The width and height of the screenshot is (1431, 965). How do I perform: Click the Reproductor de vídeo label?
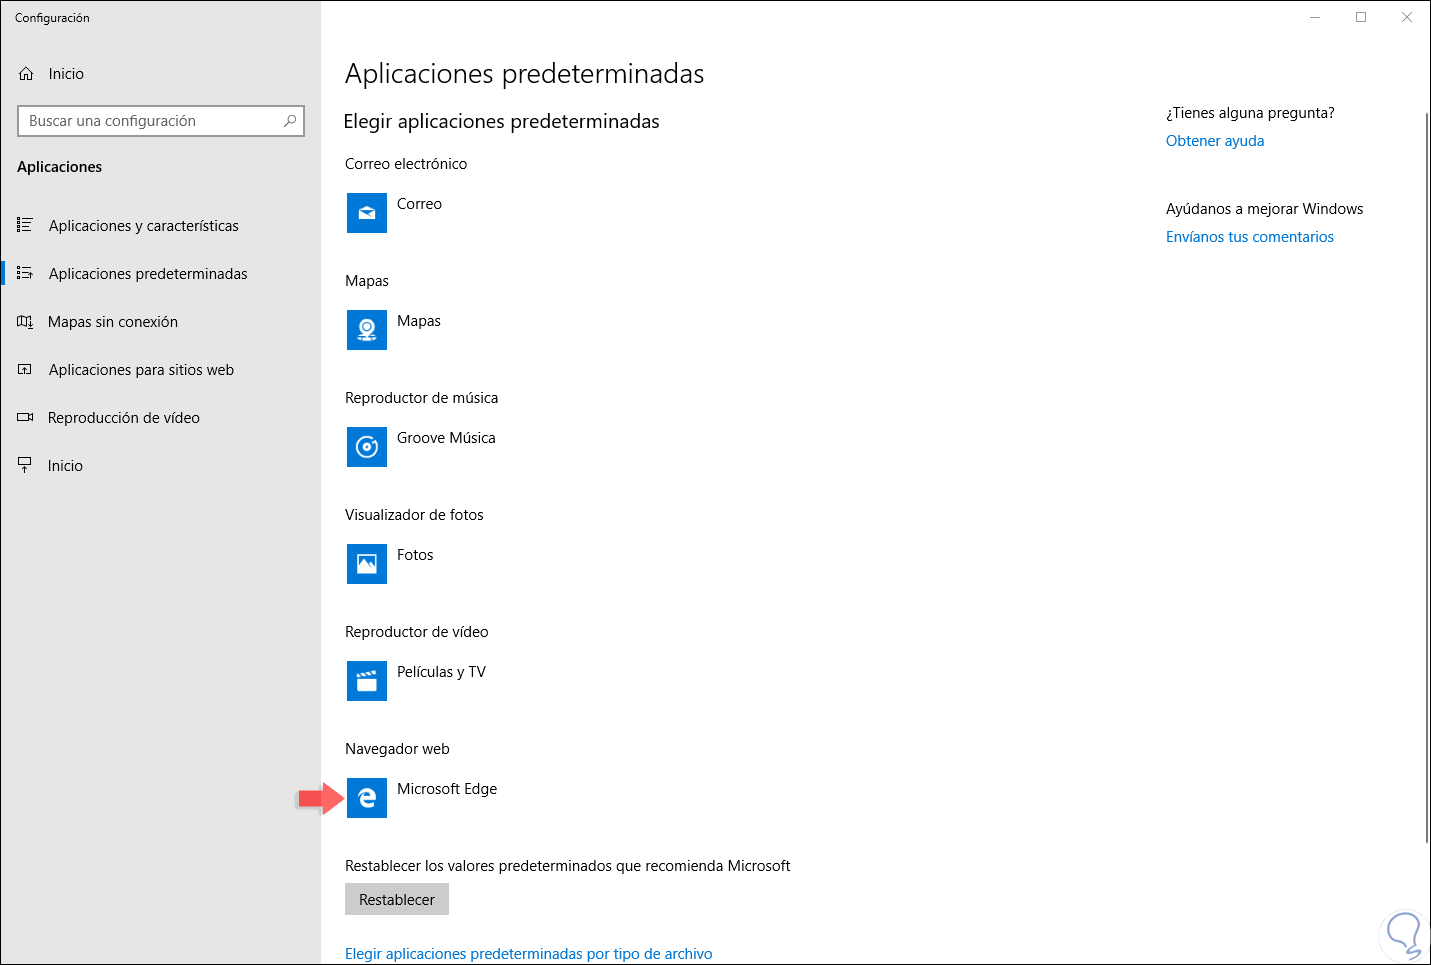[417, 632]
